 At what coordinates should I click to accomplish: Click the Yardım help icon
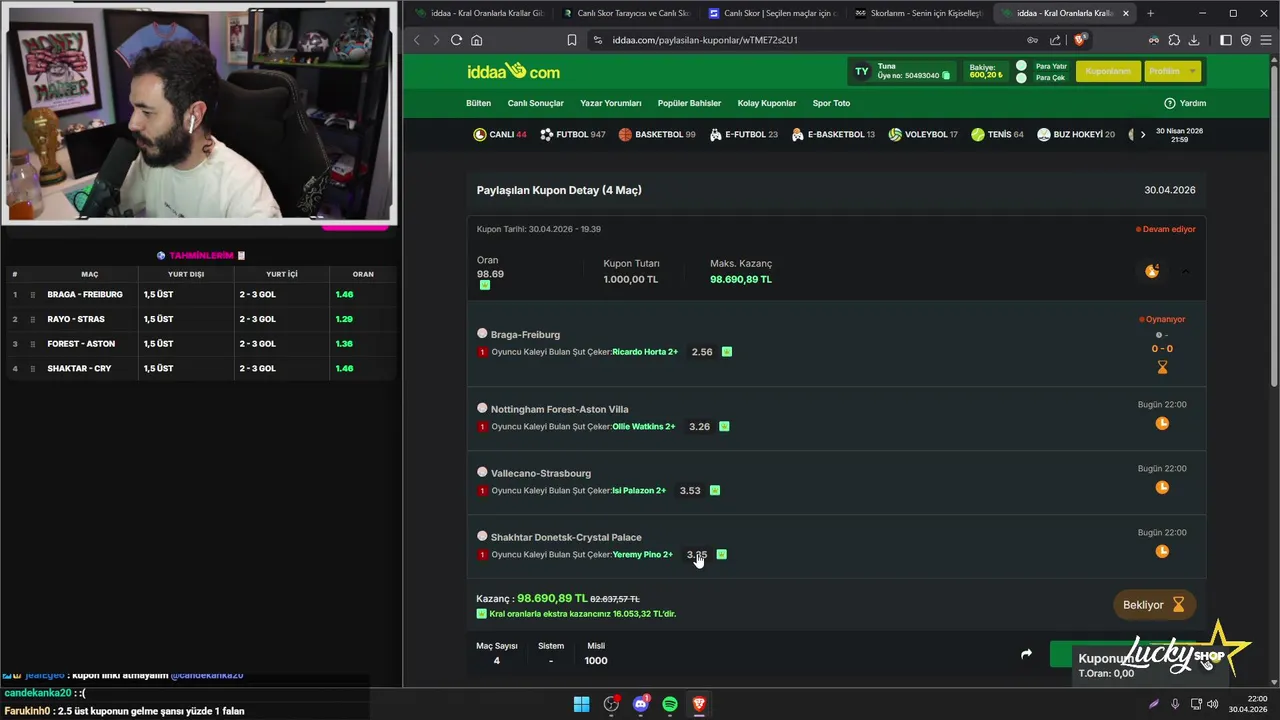(1170, 103)
